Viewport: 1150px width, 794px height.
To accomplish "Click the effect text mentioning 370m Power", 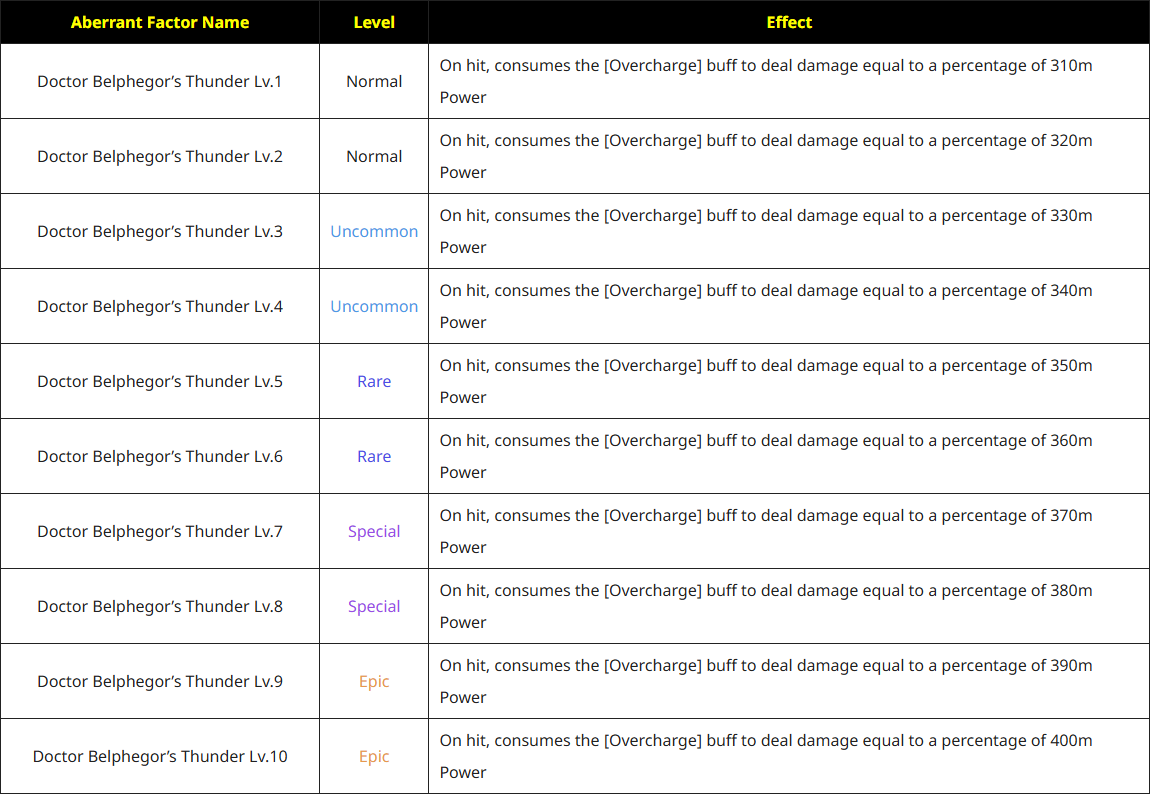I will pyautogui.click(x=766, y=531).
